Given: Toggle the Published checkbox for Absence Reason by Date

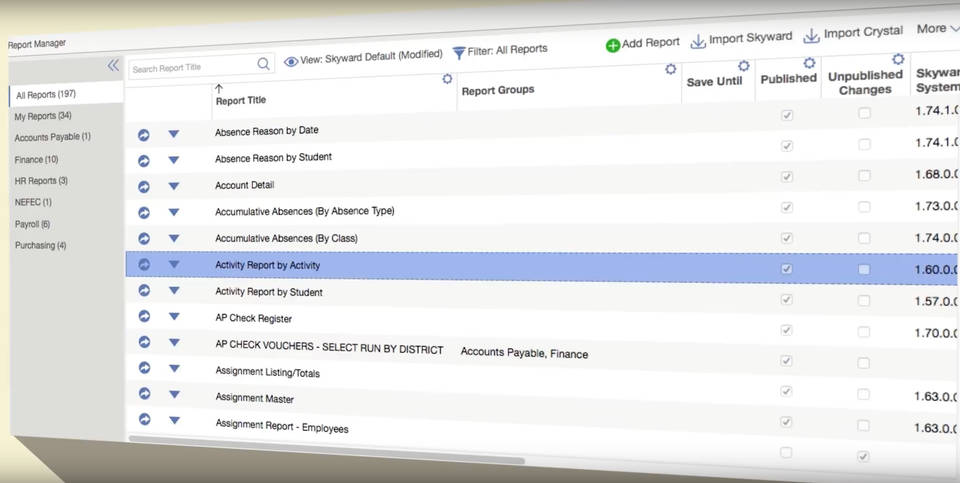Looking at the screenshot, I should [x=787, y=116].
